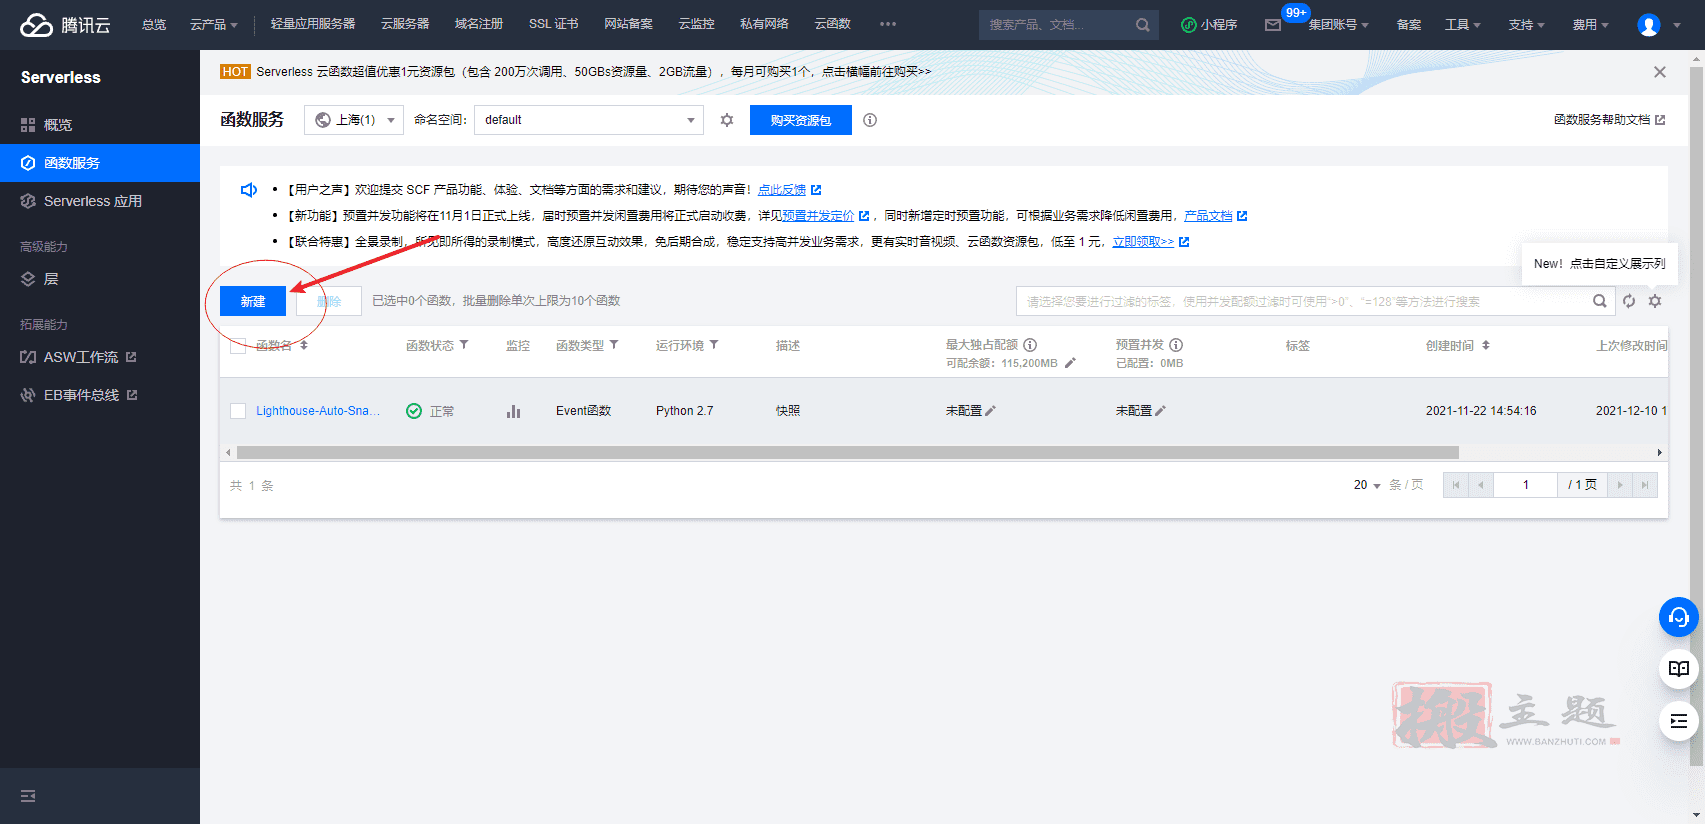Screen dimensions: 1705x824
Task: Open the search magnifier in top bar
Action: pyautogui.click(x=1142, y=25)
